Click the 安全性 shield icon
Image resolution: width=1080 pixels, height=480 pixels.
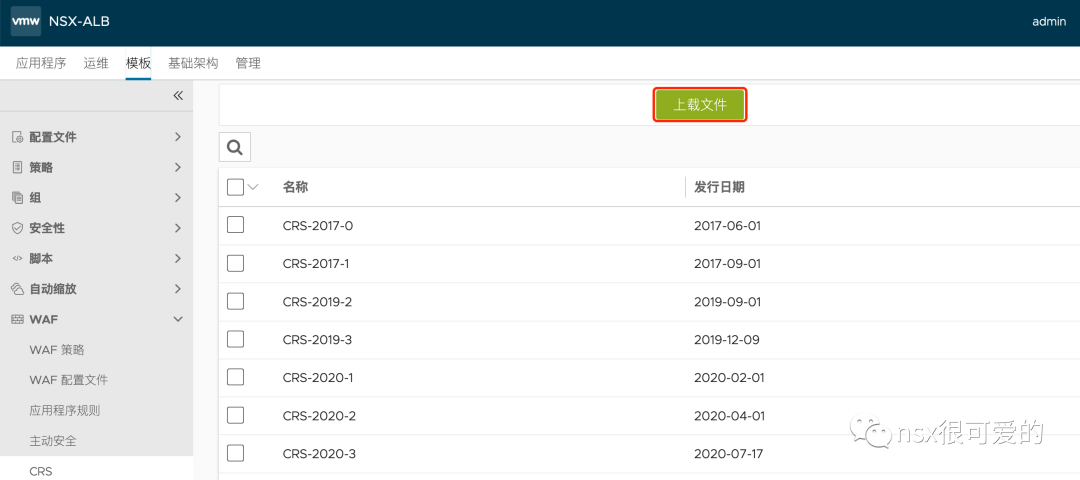18,228
